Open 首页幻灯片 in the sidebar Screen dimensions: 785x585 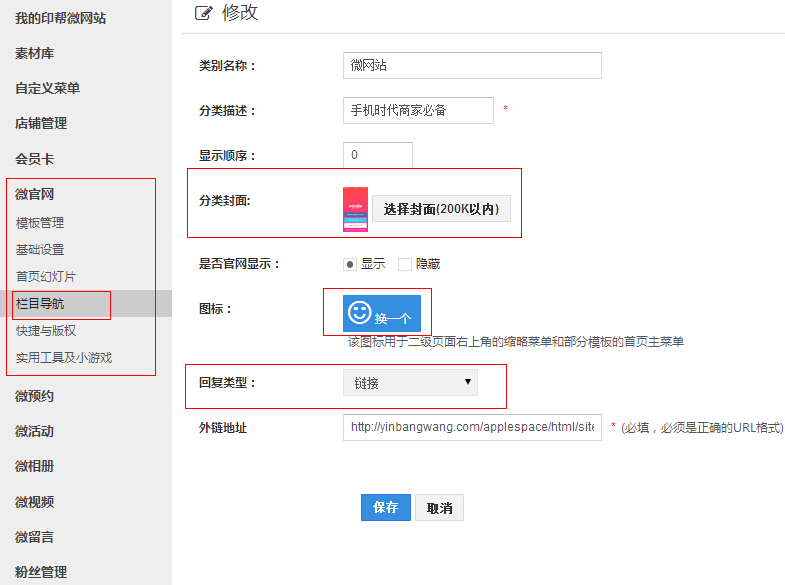tap(46, 276)
